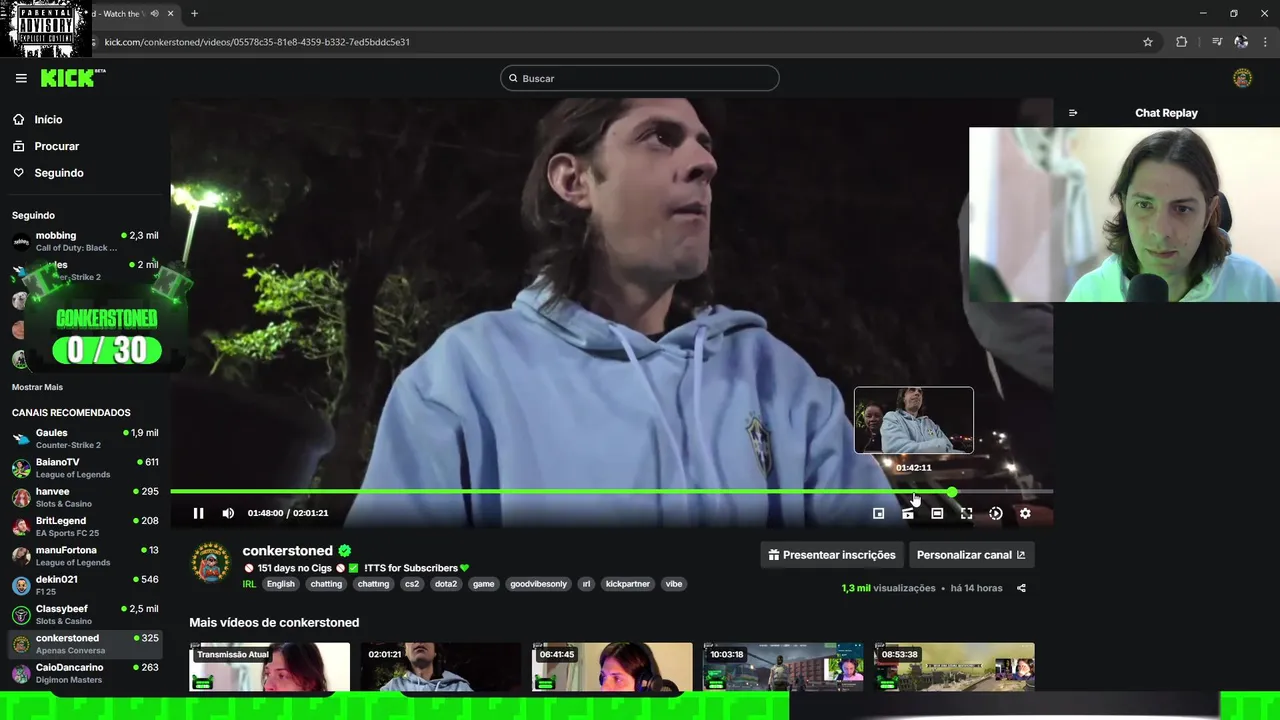Pause the video playback
Screen dimensions: 1280x720
[198, 513]
